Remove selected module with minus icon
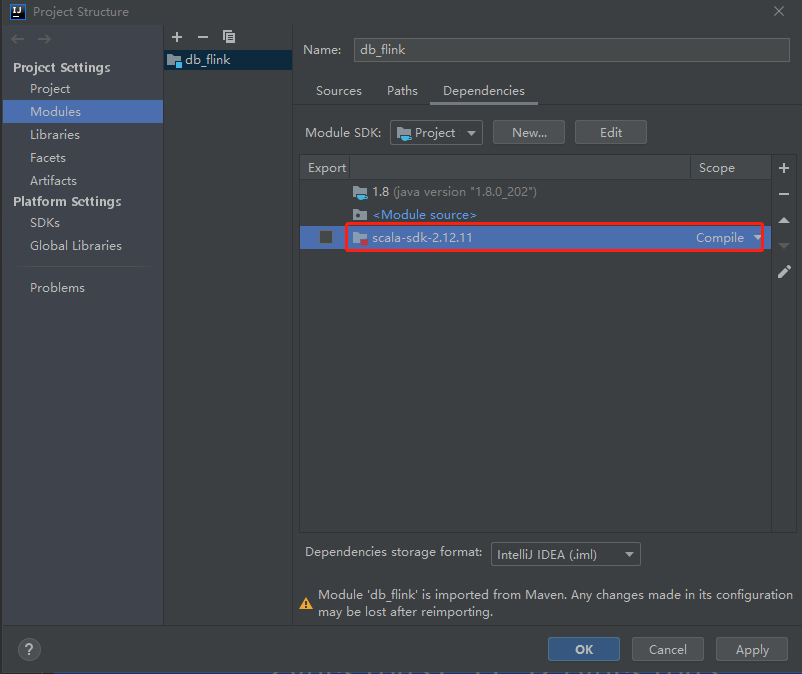The image size is (802, 674). [x=203, y=37]
